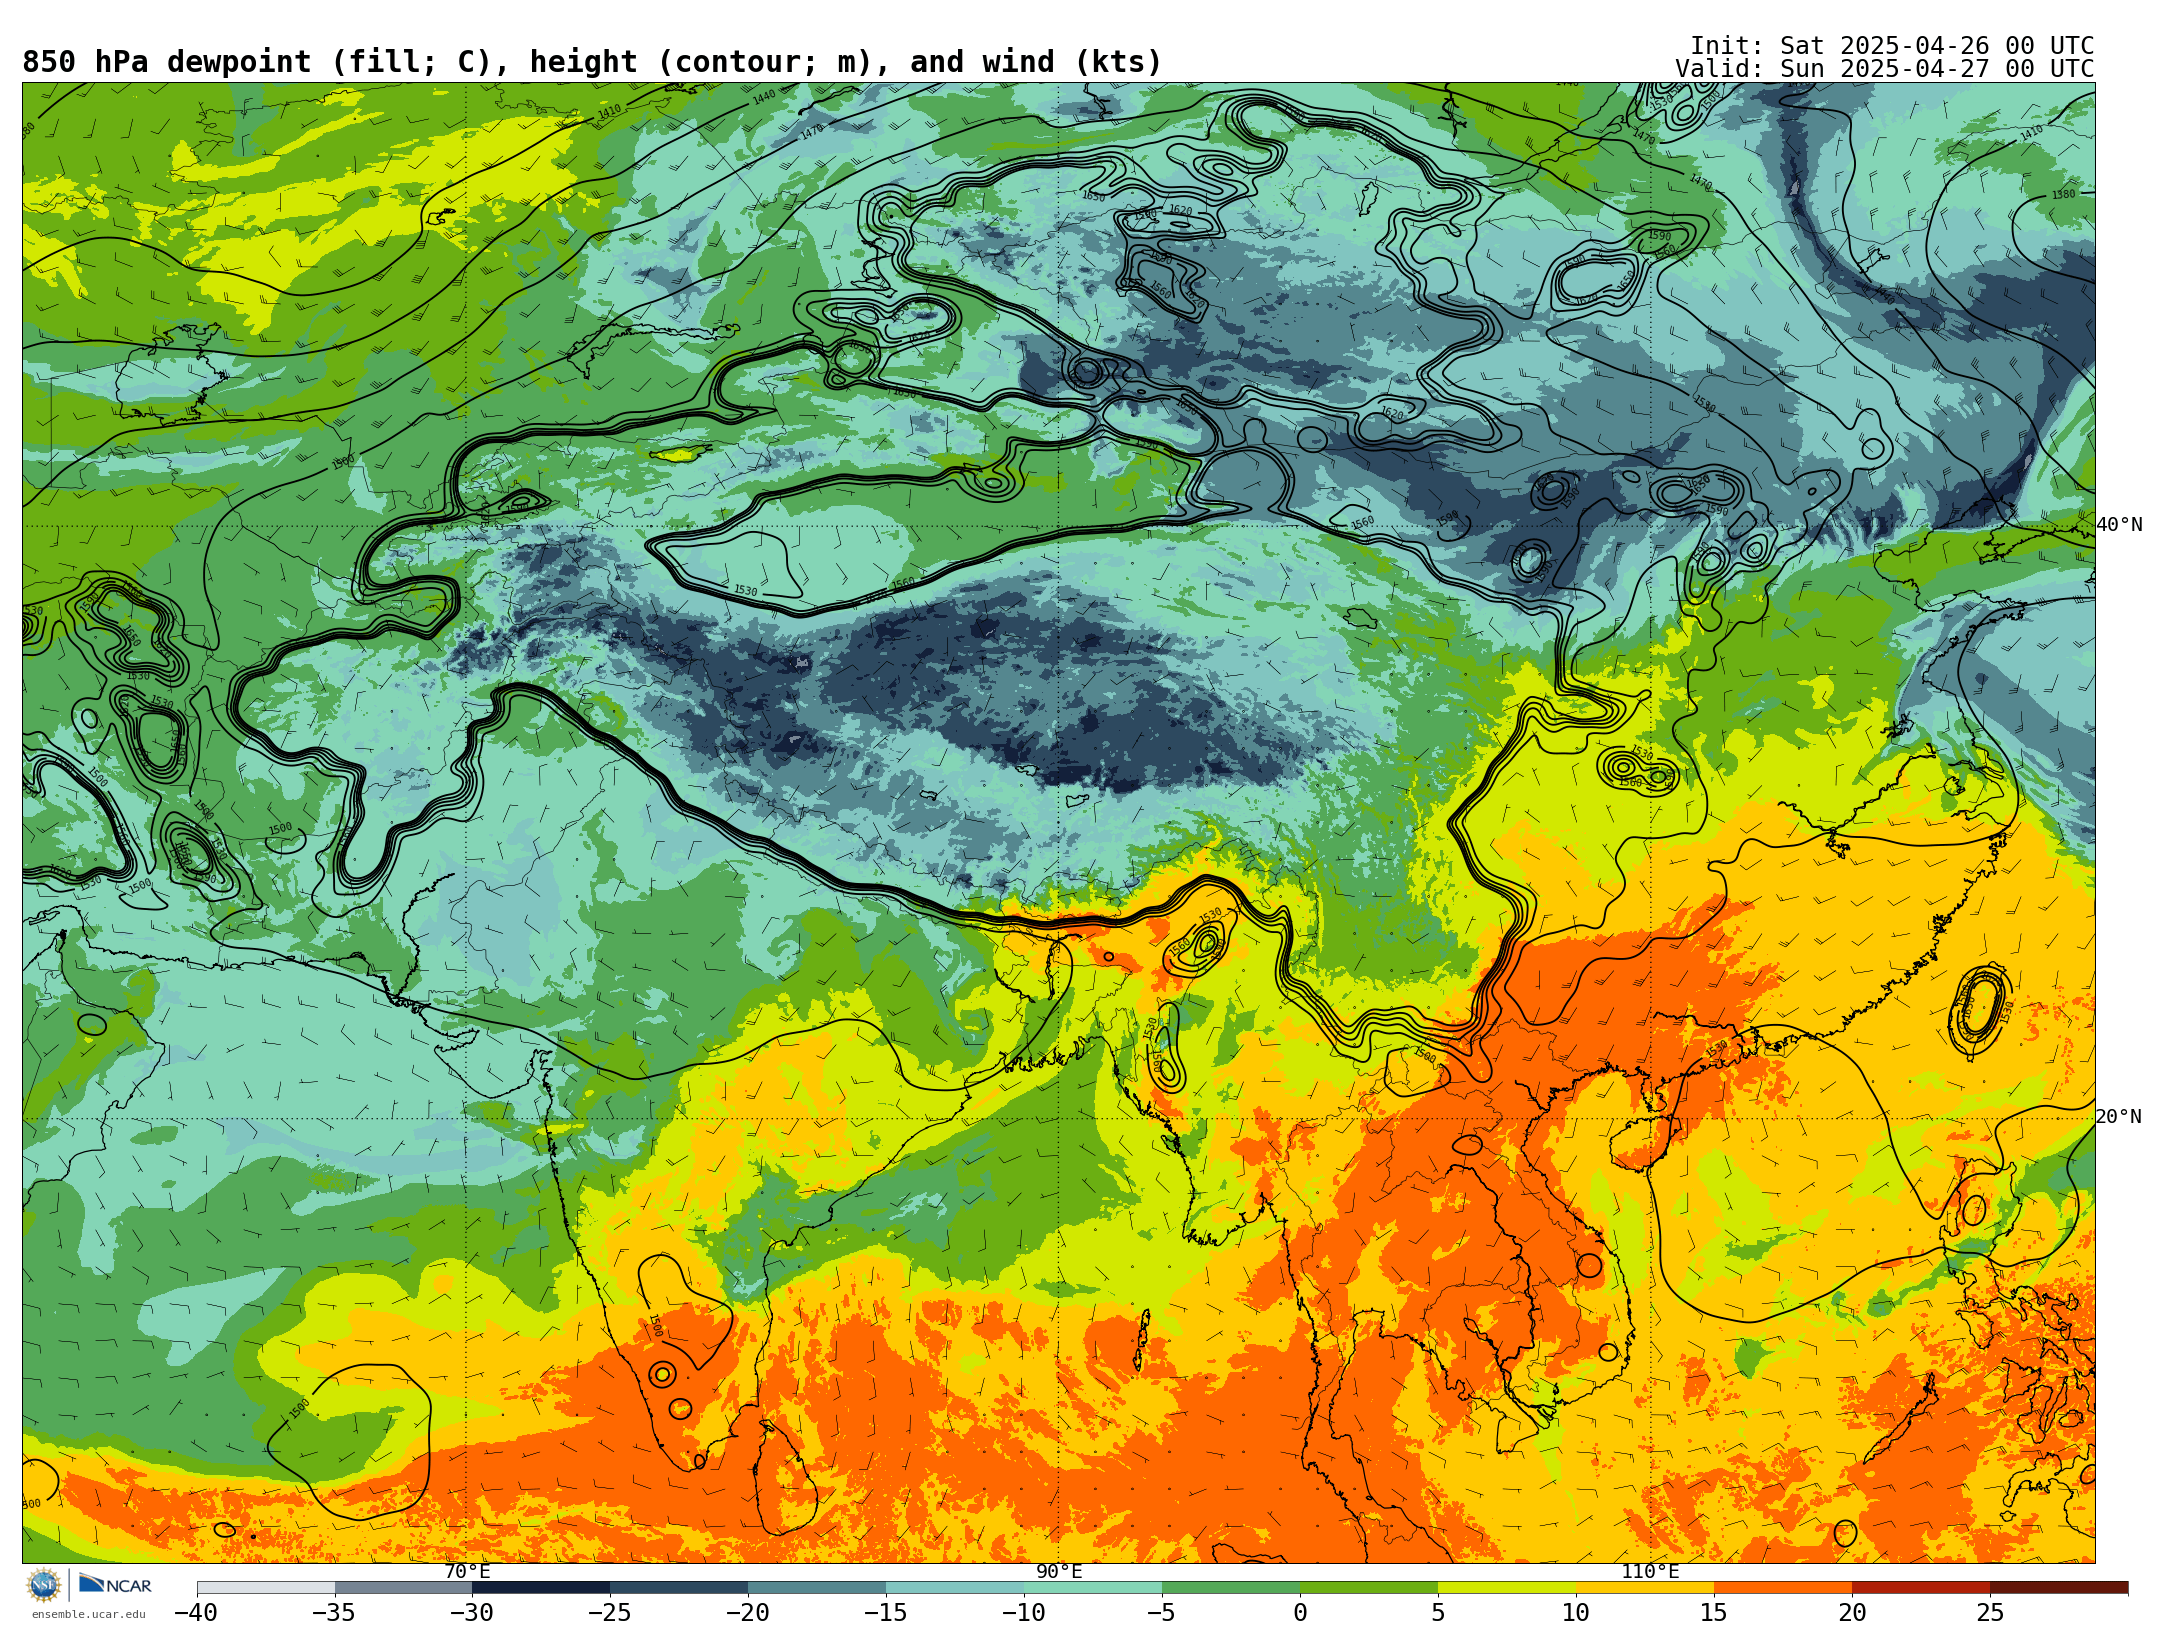Screen dimensions: 2160x1626
Task: Pick the brown above-25 colorbar segment
Action: click(x=2060, y=1588)
